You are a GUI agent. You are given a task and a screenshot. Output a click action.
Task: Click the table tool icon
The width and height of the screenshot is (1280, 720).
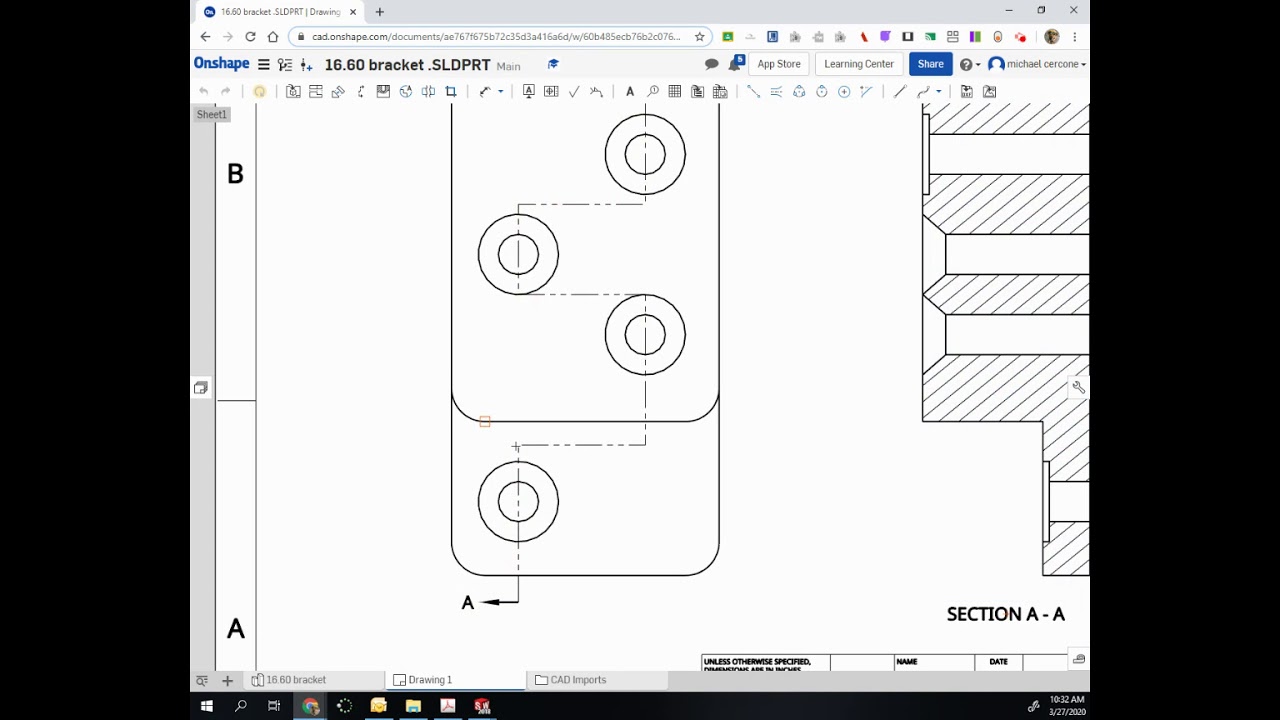click(x=675, y=91)
